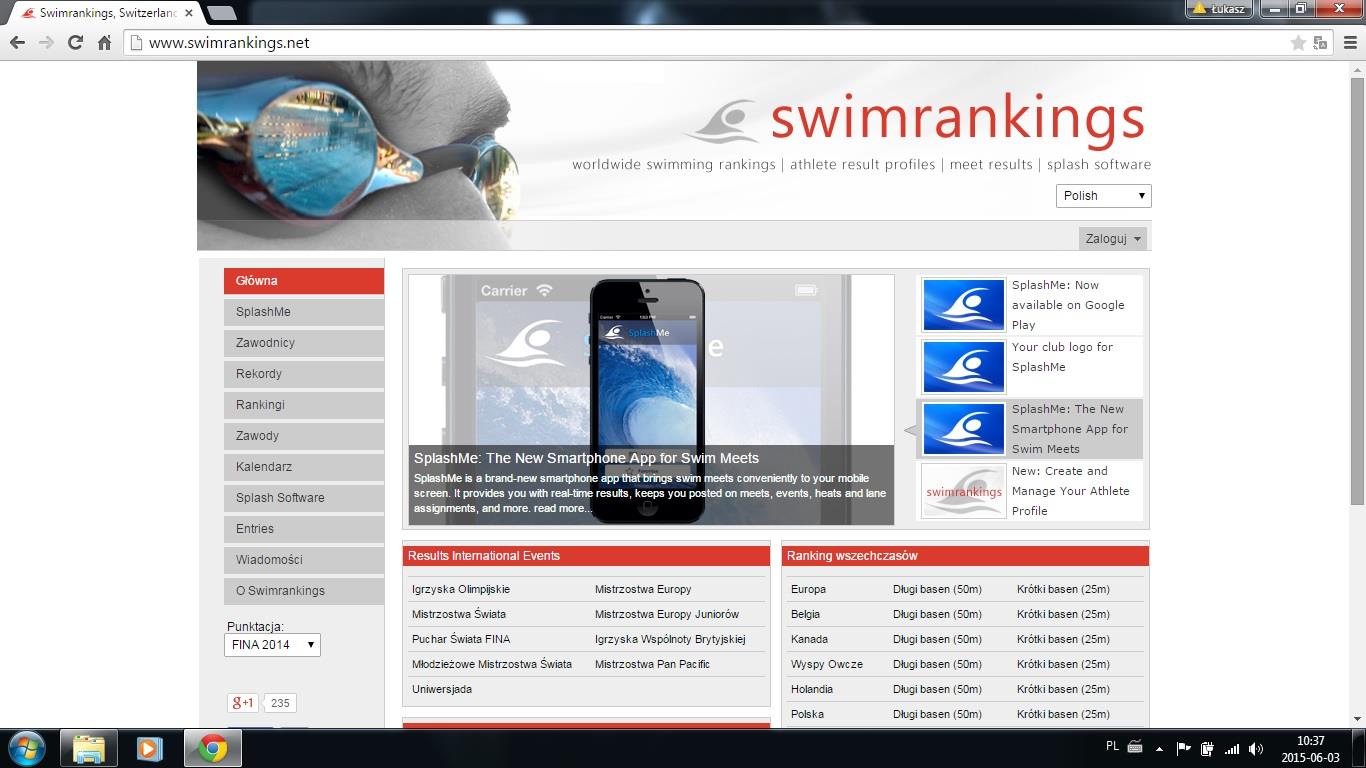1366x768 pixels.
Task: Click the Mistrzostwa Europy link
Action: pyautogui.click(x=643, y=589)
